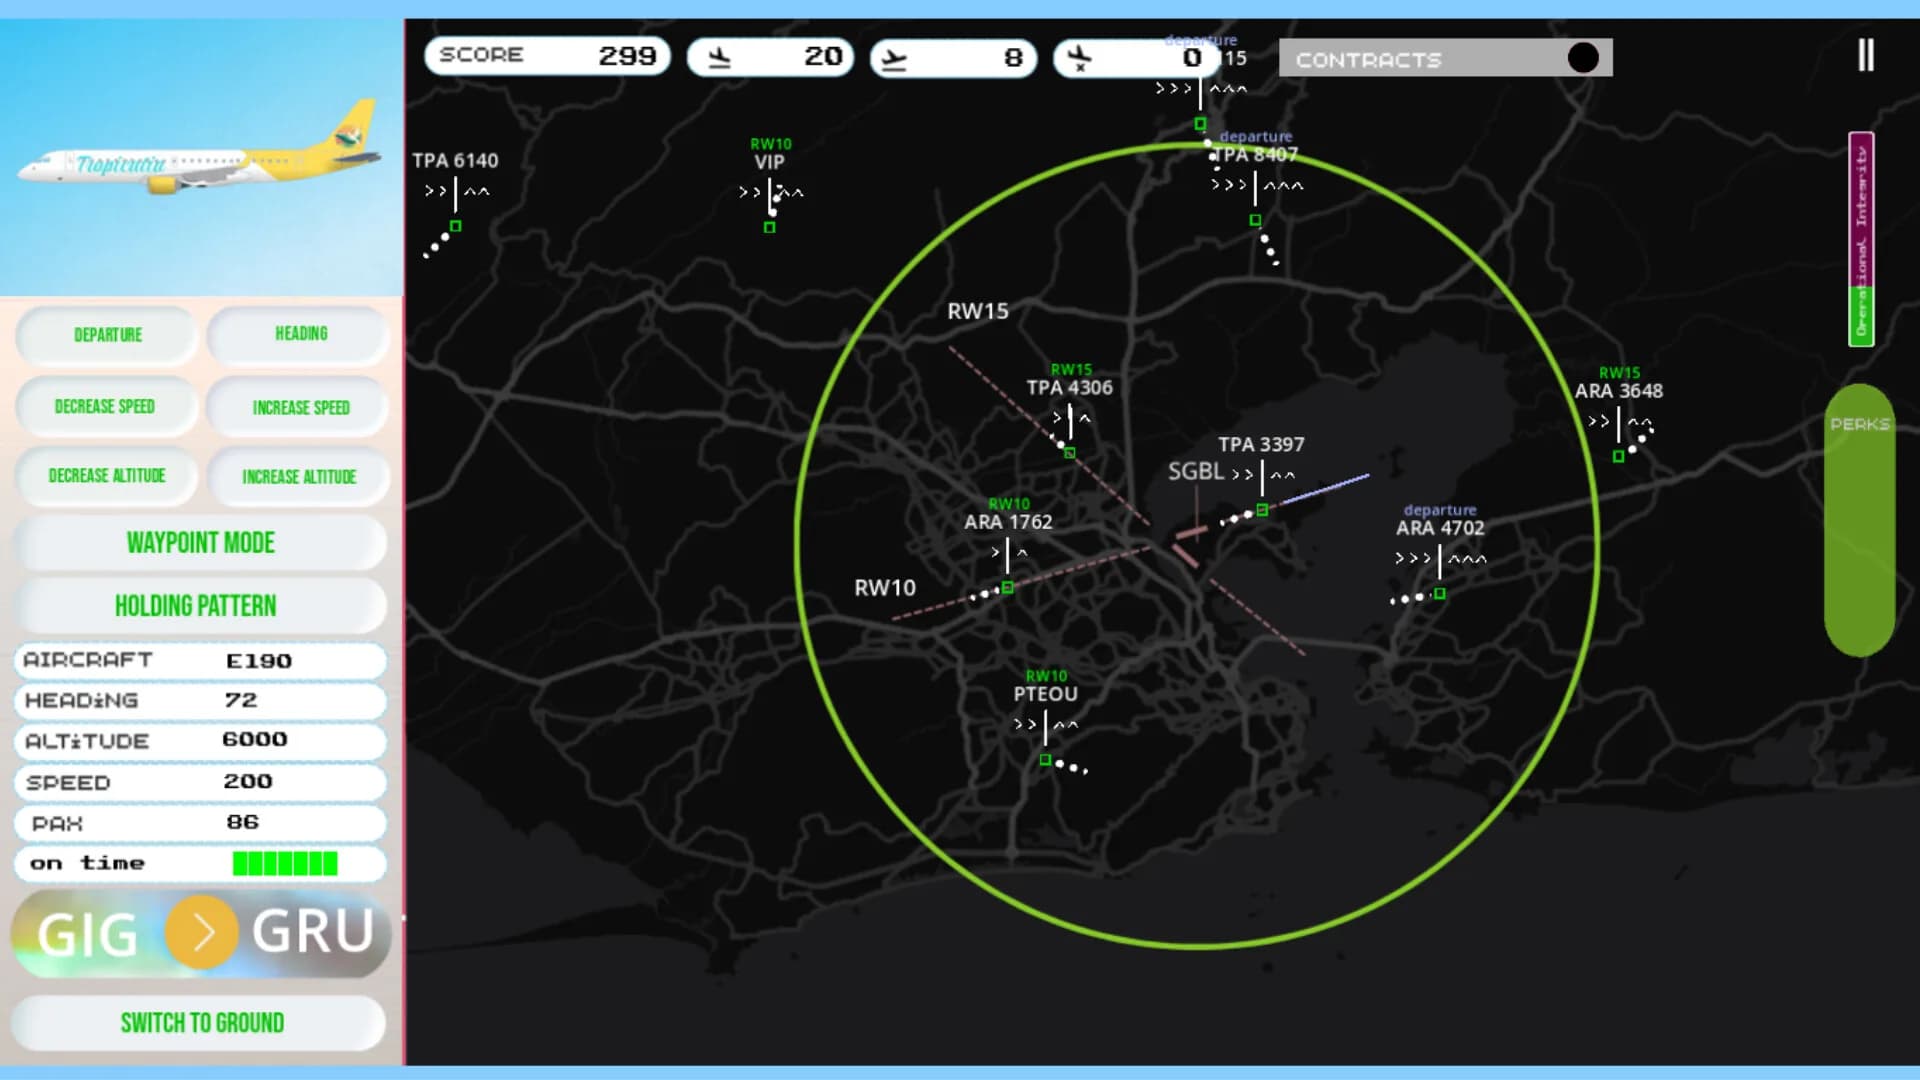Select departing aircraft TPA 8407
1920x1080 pixels.
coord(1255,220)
